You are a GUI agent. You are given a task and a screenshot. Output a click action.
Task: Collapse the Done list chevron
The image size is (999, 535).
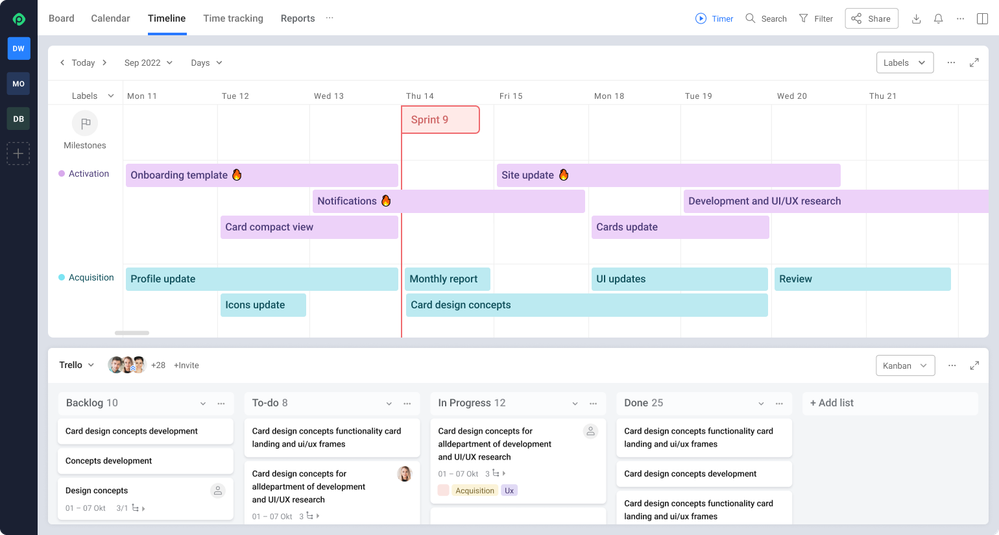(761, 404)
